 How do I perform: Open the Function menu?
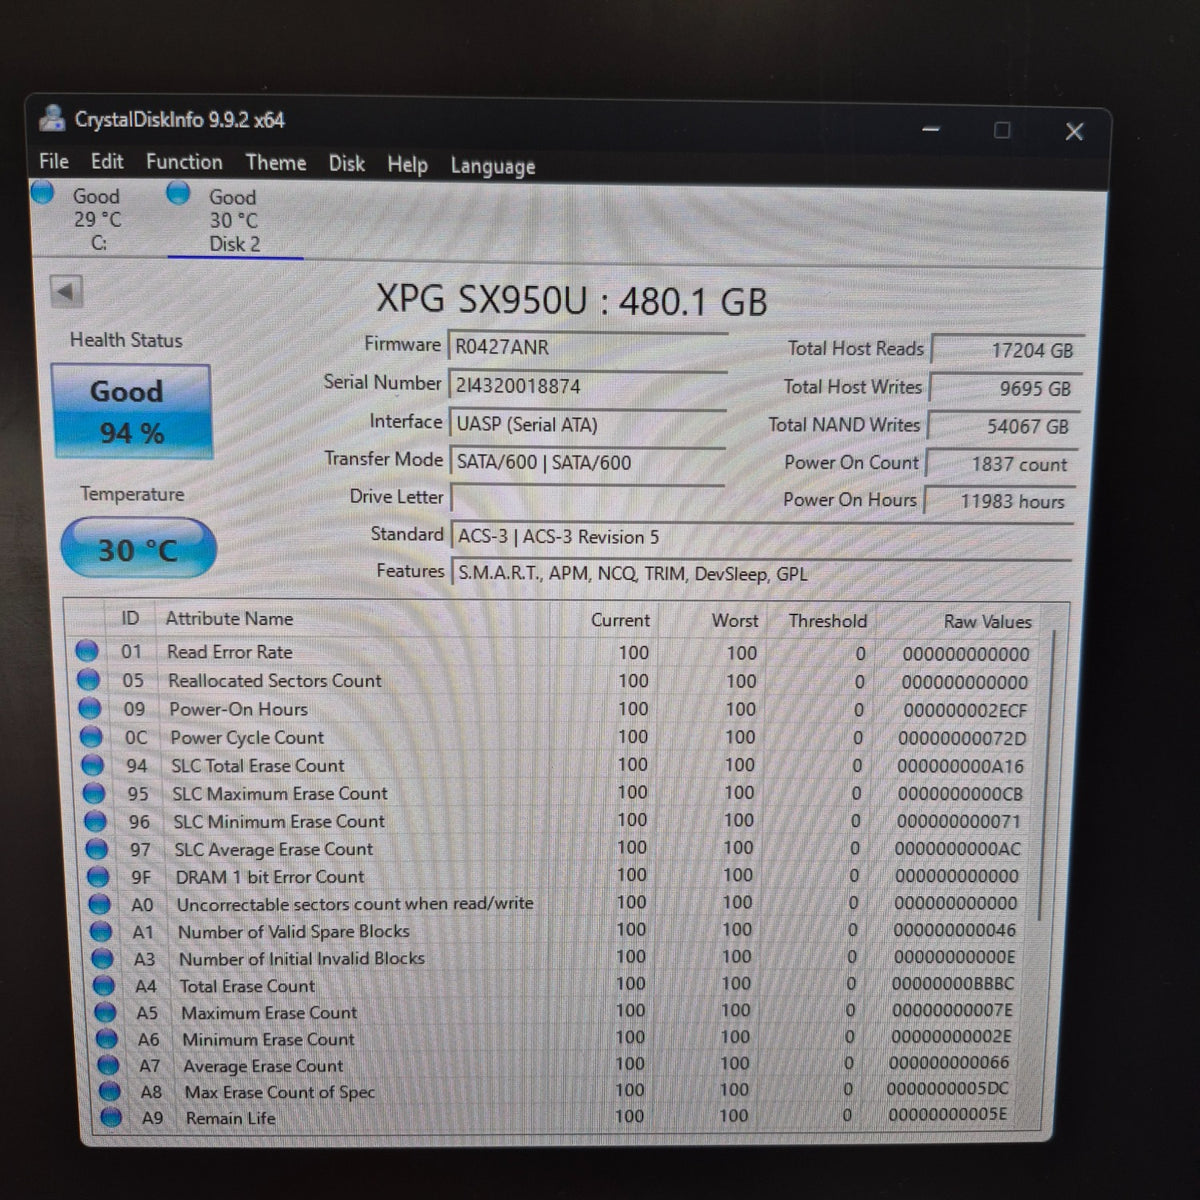point(184,162)
